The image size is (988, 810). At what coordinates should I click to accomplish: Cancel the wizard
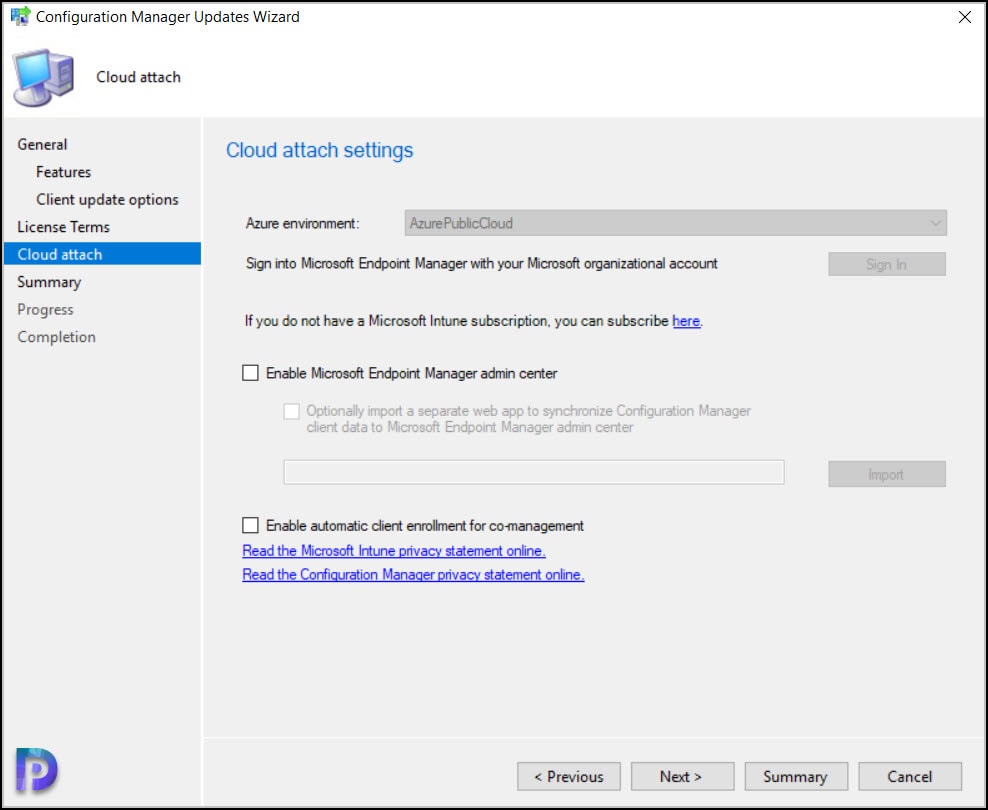910,777
